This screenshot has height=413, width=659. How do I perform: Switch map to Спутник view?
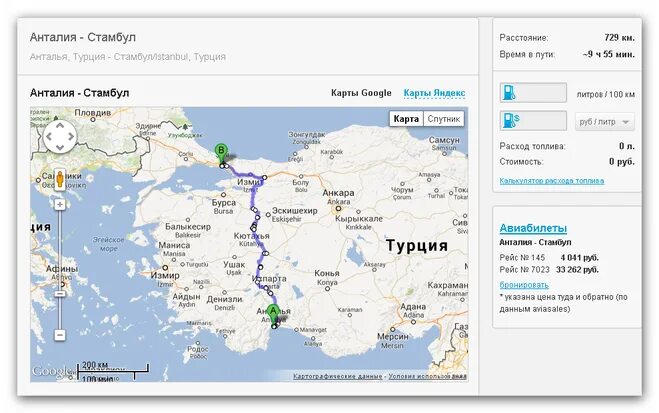(443, 119)
